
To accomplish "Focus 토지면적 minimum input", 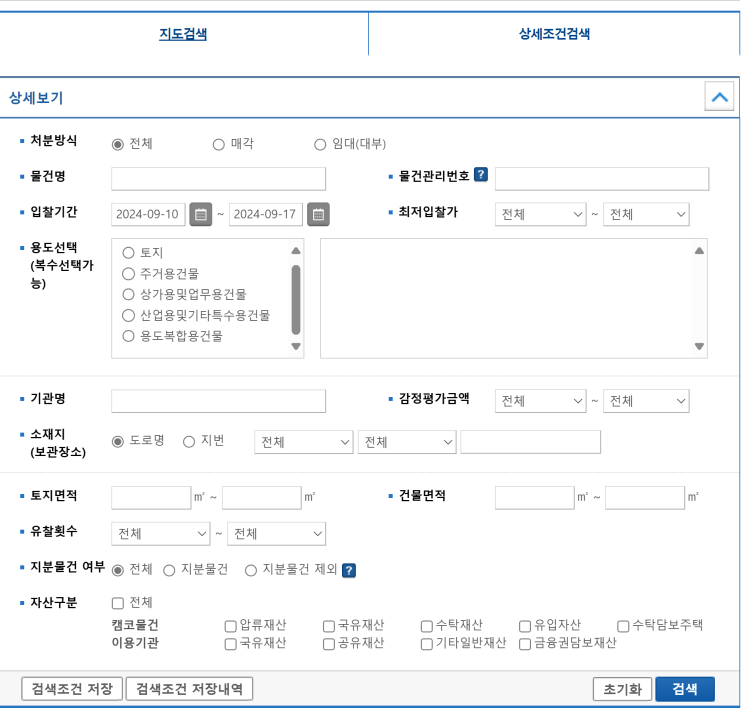I will (x=151, y=498).
